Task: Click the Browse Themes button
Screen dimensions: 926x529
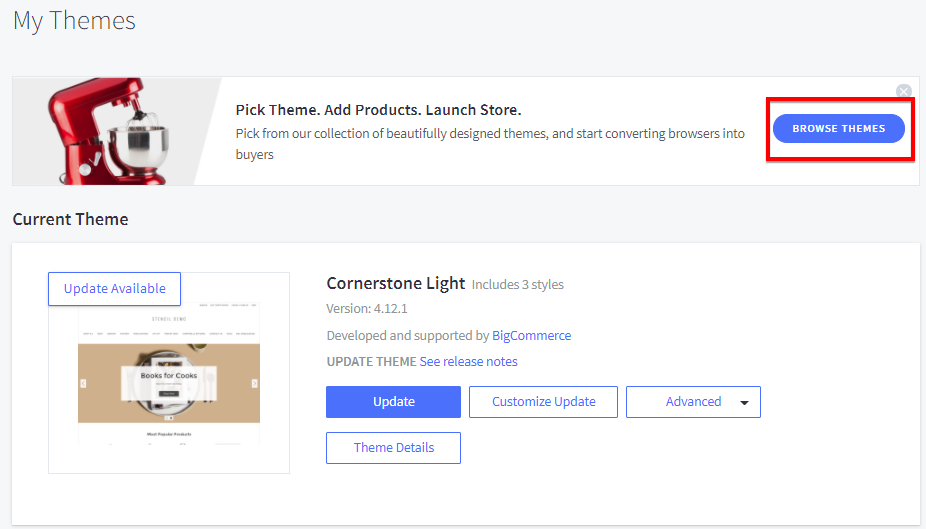Action: pos(838,129)
